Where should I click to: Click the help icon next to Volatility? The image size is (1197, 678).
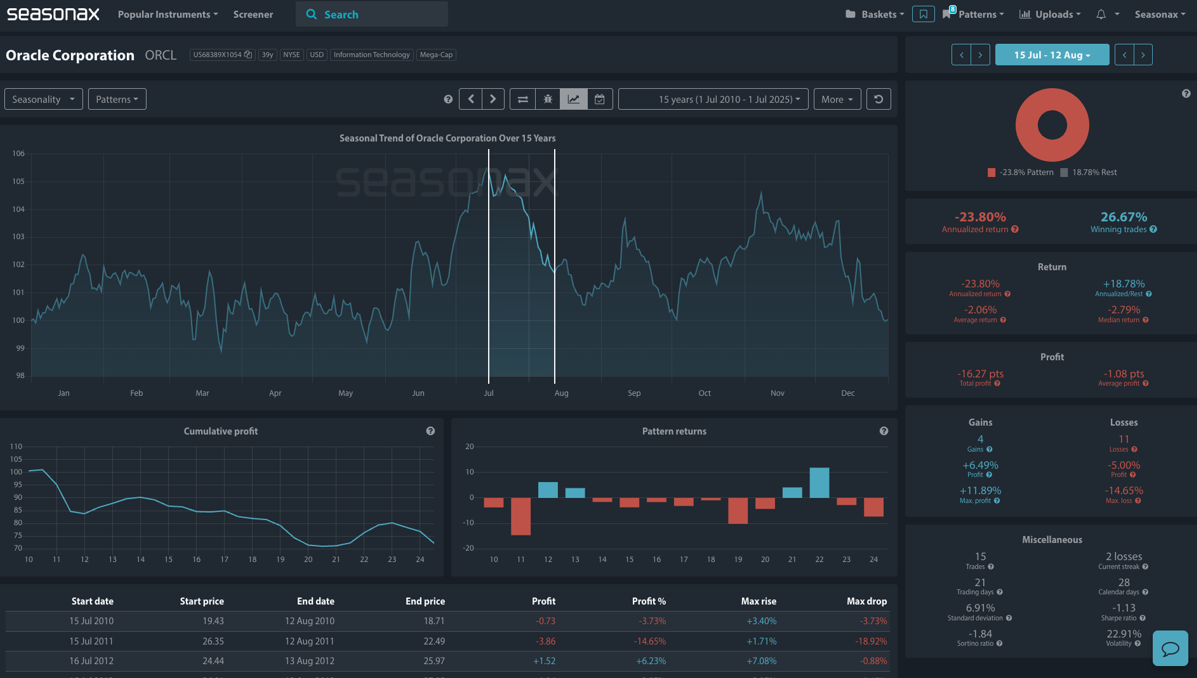coord(1137,644)
